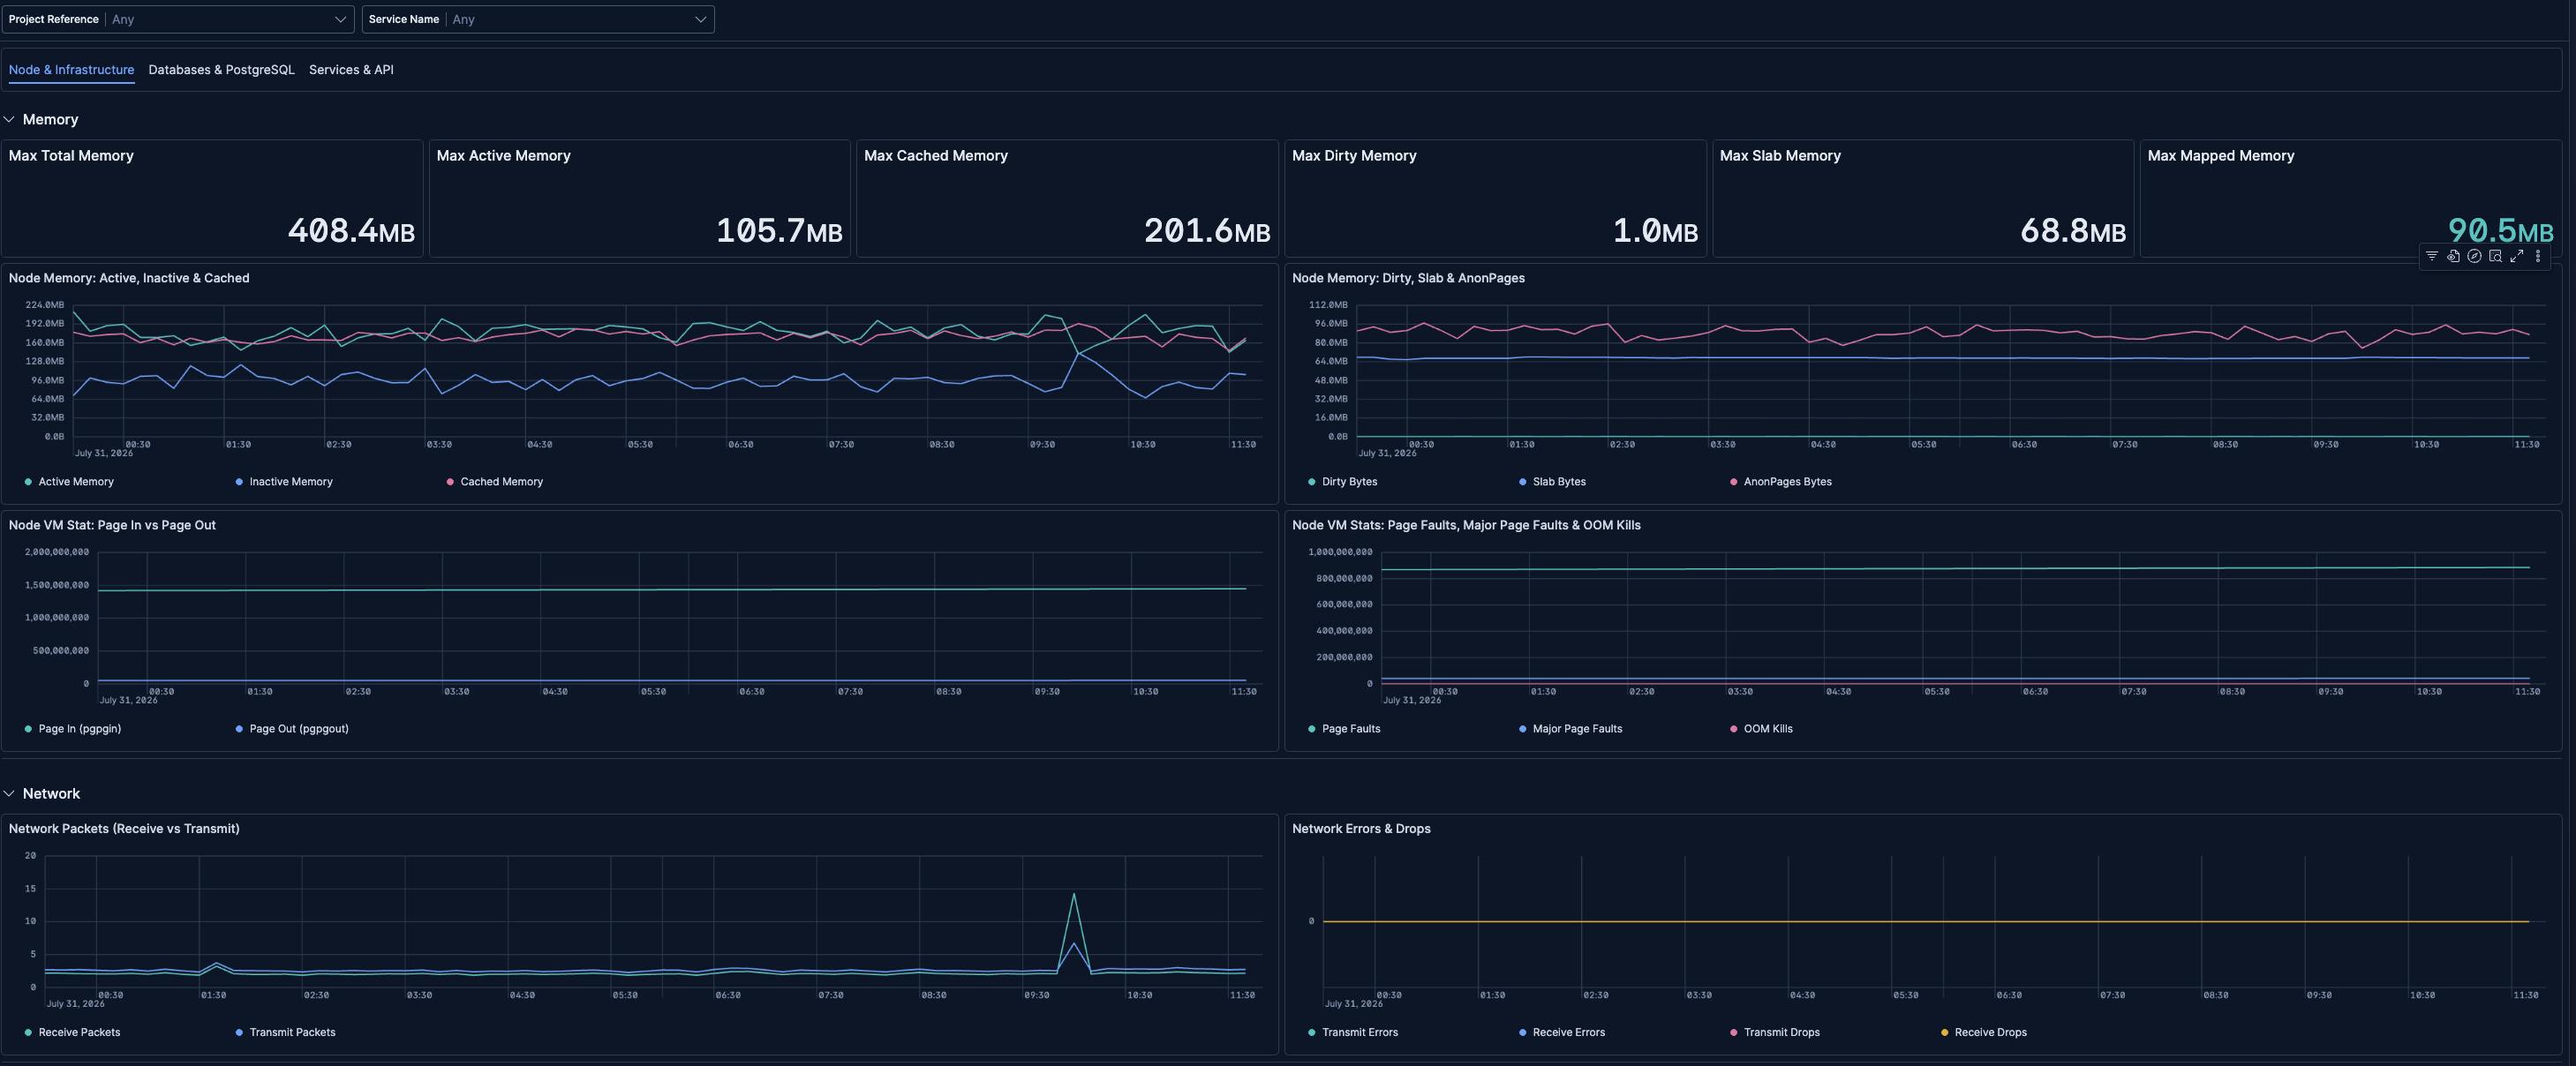Toggle Inactive Memory legend series
The width and height of the screenshot is (2576, 1066).
tap(284, 482)
